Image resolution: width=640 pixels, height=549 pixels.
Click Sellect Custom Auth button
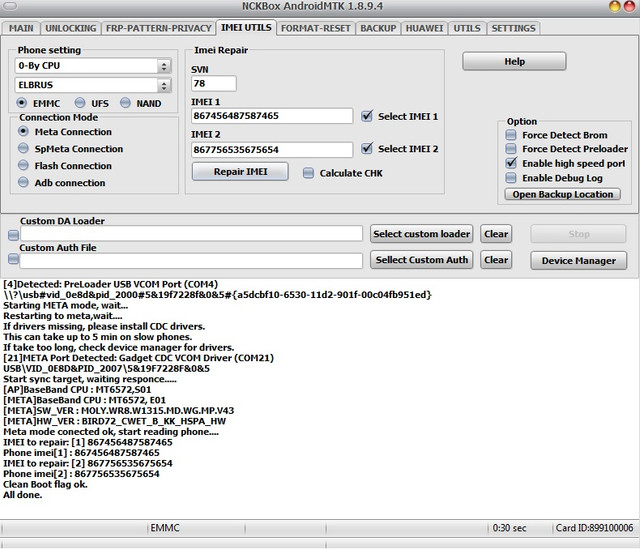click(x=421, y=260)
